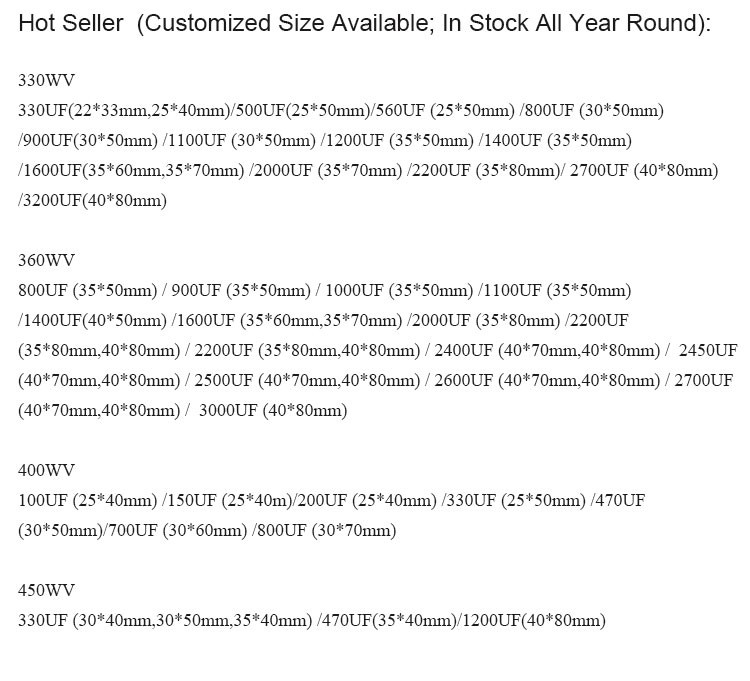Click the 560UF (25*50mm) entry
Screen dimensions: 750x681
coord(446,111)
